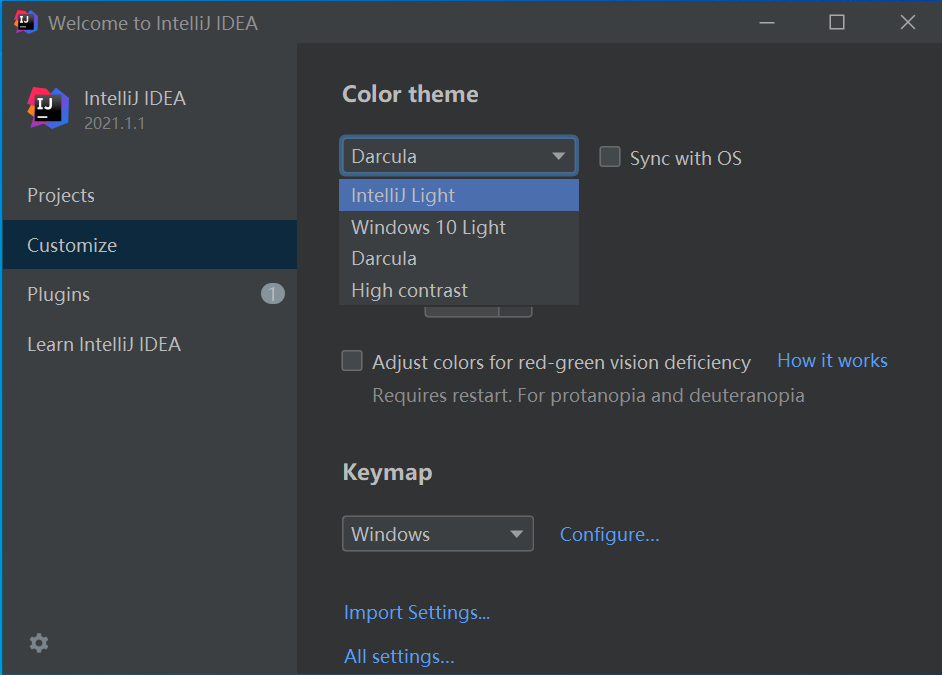
Task: Maximize the Welcome window
Action: pyautogui.click(x=837, y=23)
